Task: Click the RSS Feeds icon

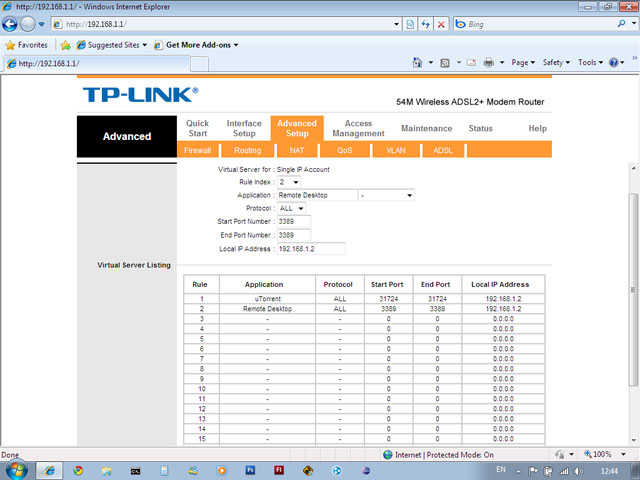Action: click(x=445, y=62)
